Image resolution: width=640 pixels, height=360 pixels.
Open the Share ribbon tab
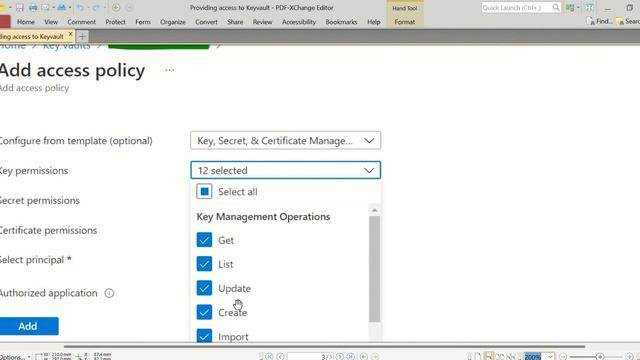(x=235, y=22)
